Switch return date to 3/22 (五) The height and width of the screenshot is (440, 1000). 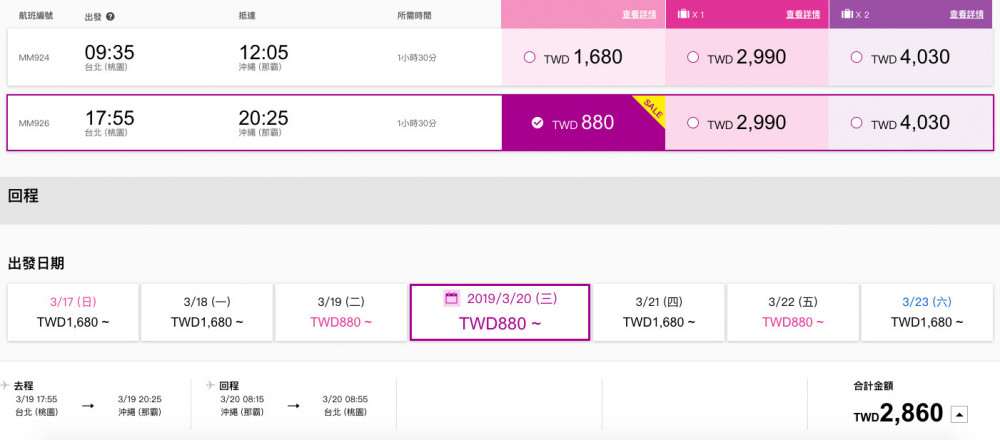point(793,311)
